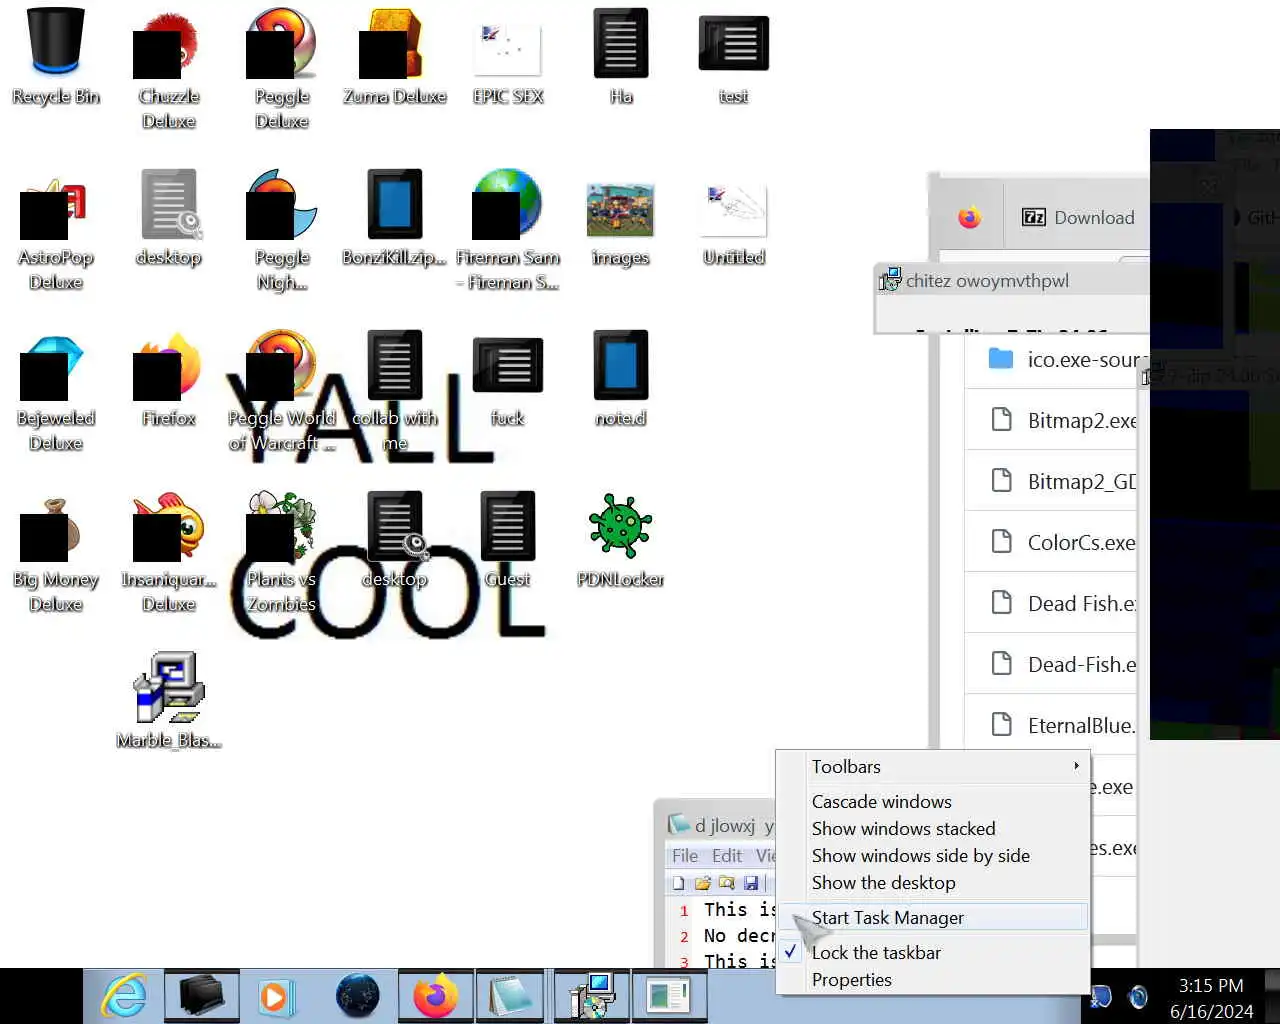The height and width of the screenshot is (1024, 1280).
Task: Choose Show windows stacked
Action: click(903, 828)
